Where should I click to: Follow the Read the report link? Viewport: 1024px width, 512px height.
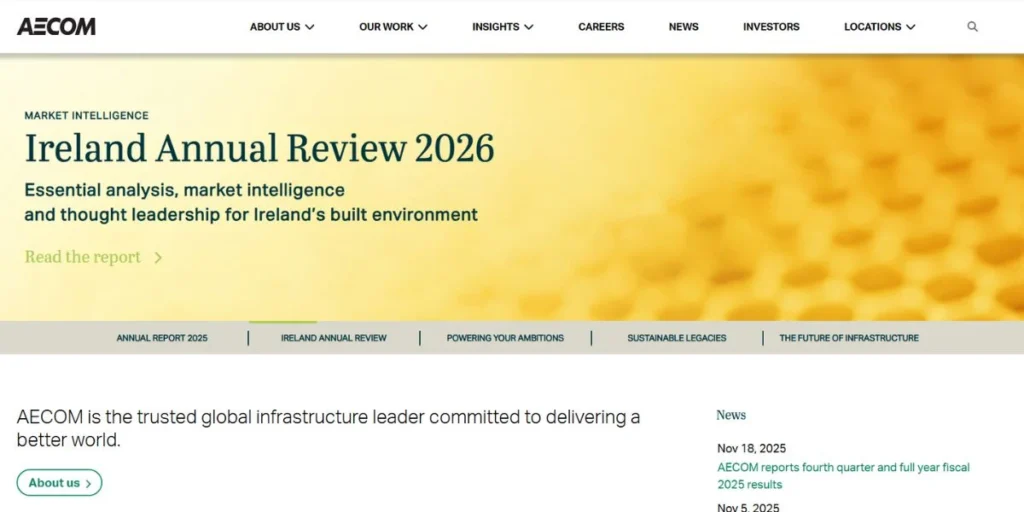tap(93, 257)
